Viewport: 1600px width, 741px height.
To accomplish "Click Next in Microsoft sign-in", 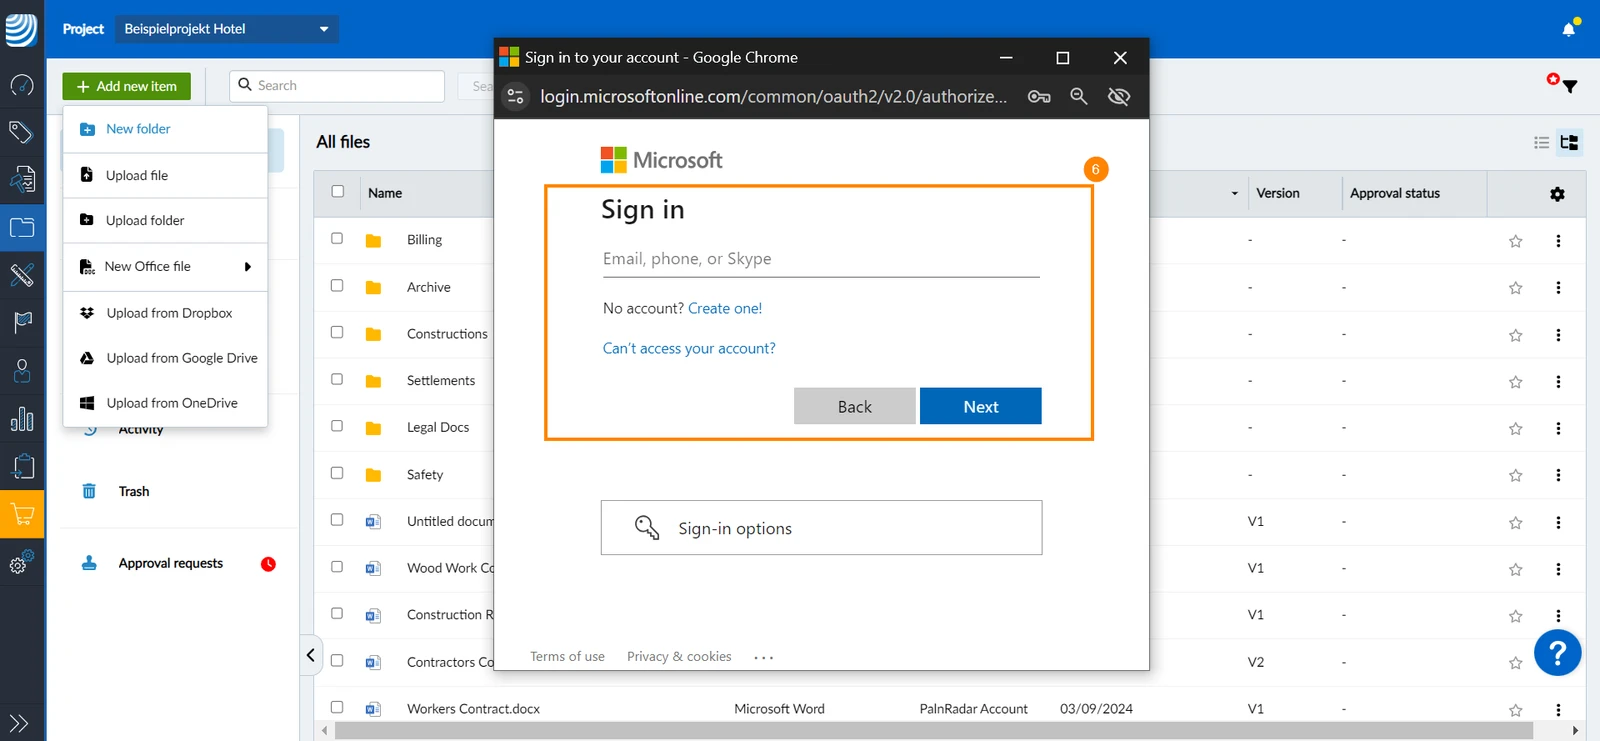I will (981, 406).
